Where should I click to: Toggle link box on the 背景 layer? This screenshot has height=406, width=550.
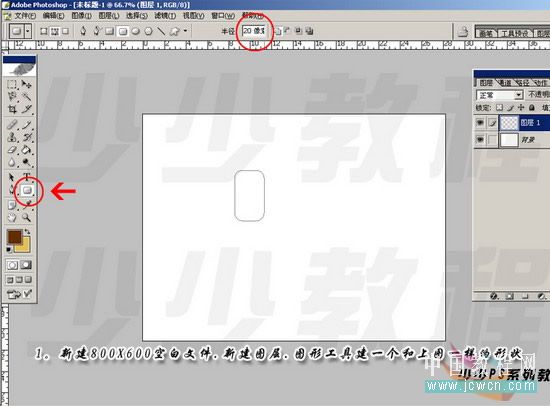tap(493, 140)
